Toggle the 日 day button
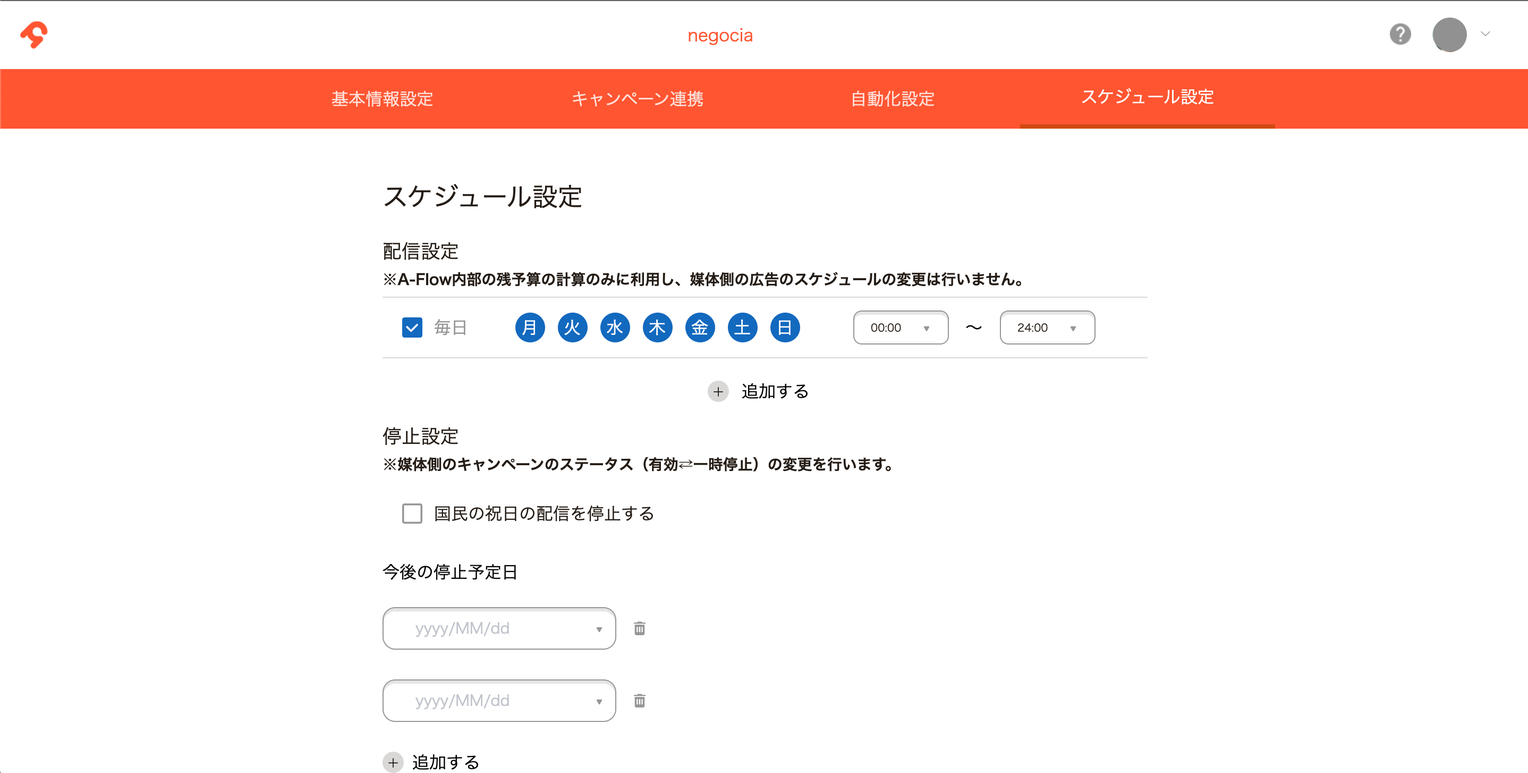The height and width of the screenshot is (773, 1528). coord(785,328)
